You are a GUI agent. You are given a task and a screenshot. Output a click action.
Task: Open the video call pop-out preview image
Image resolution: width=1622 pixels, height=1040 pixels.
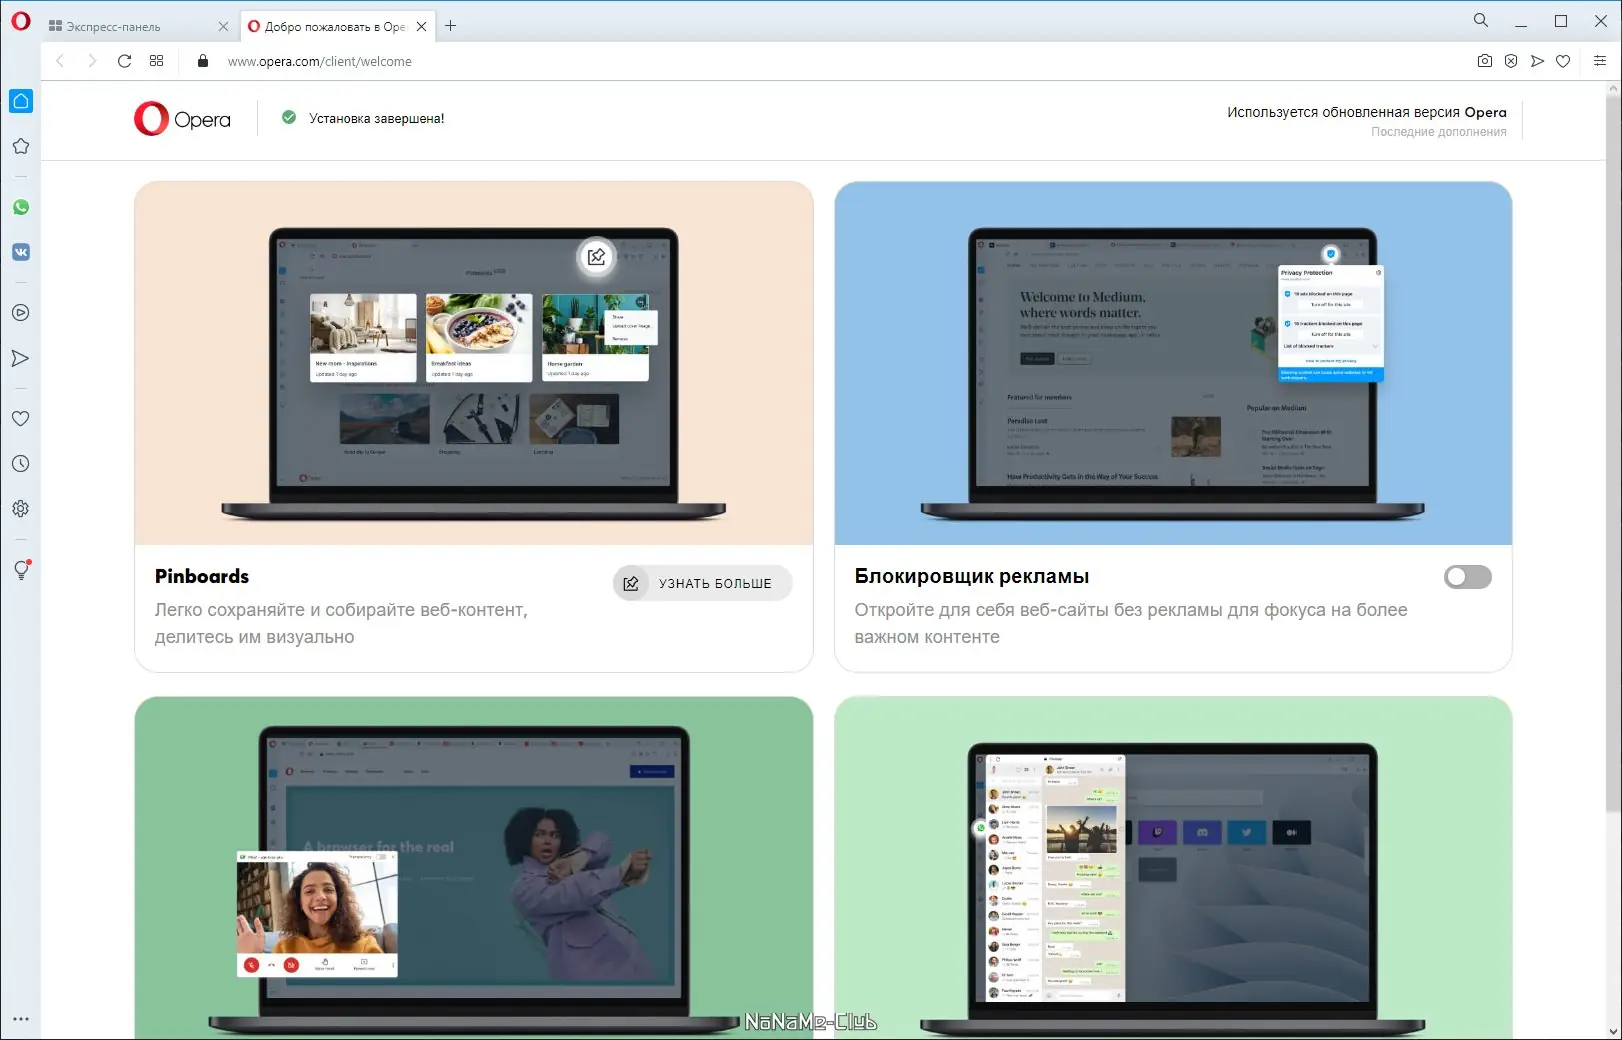pos(474,868)
